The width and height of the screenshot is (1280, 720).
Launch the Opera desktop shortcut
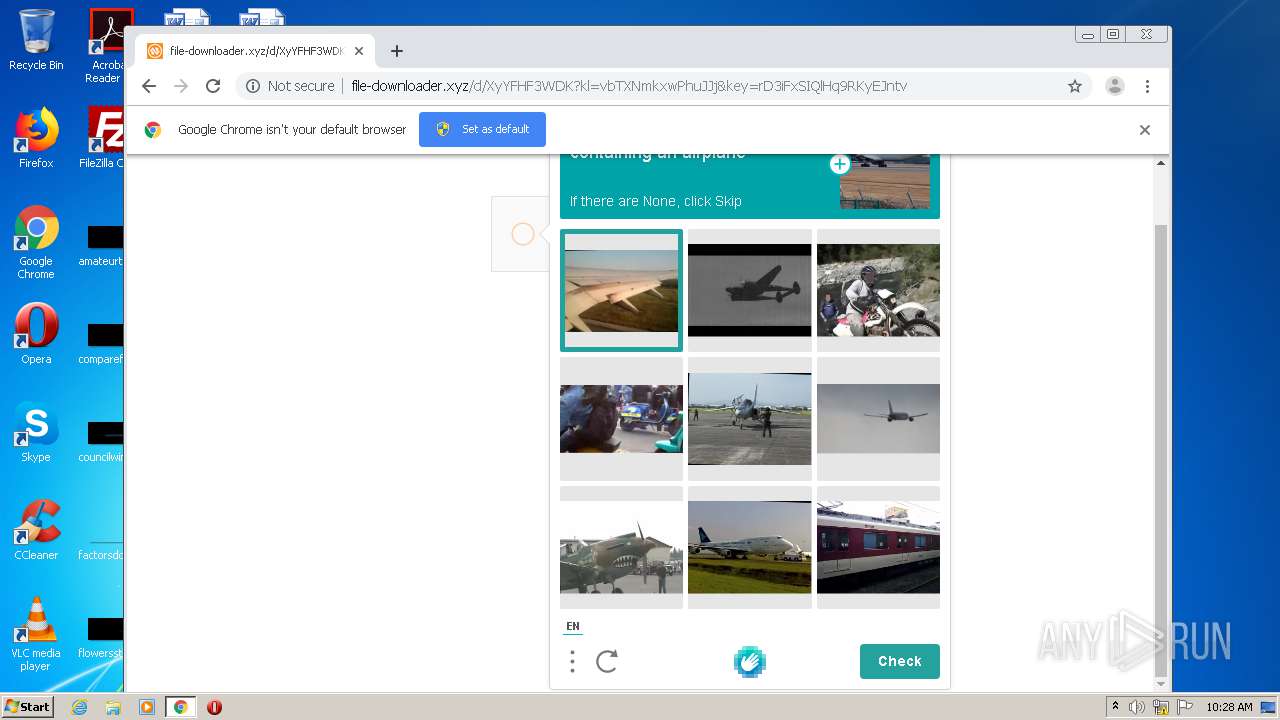pyautogui.click(x=36, y=334)
